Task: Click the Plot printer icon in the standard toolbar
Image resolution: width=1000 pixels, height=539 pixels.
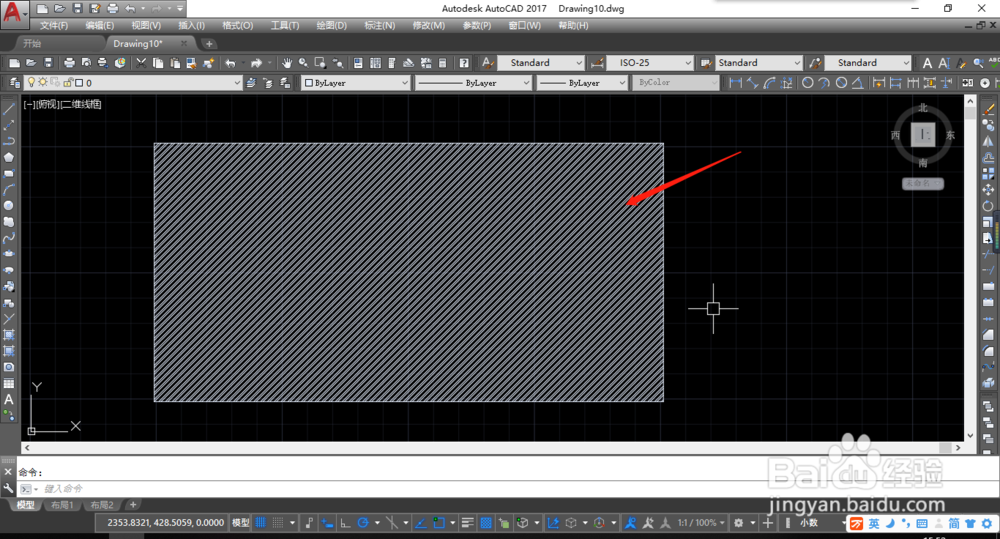Action: [x=69, y=63]
